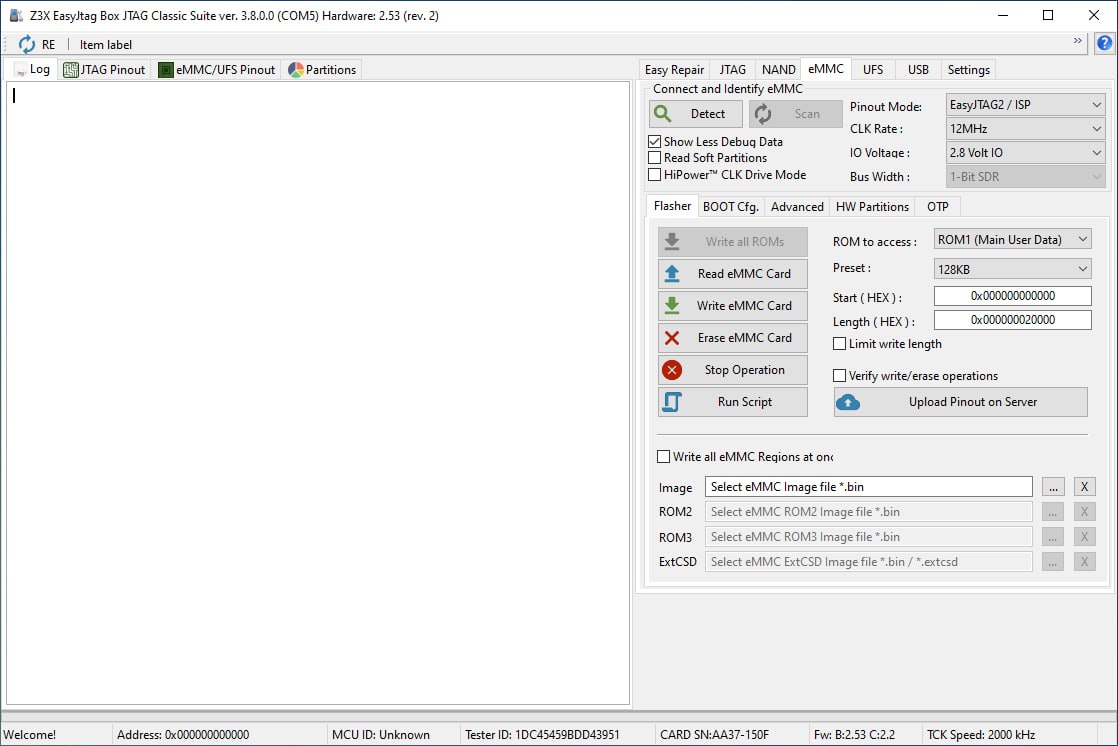Switch to the JTAG Pinout tab
This screenshot has height=746, width=1118.
coord(104,70)
